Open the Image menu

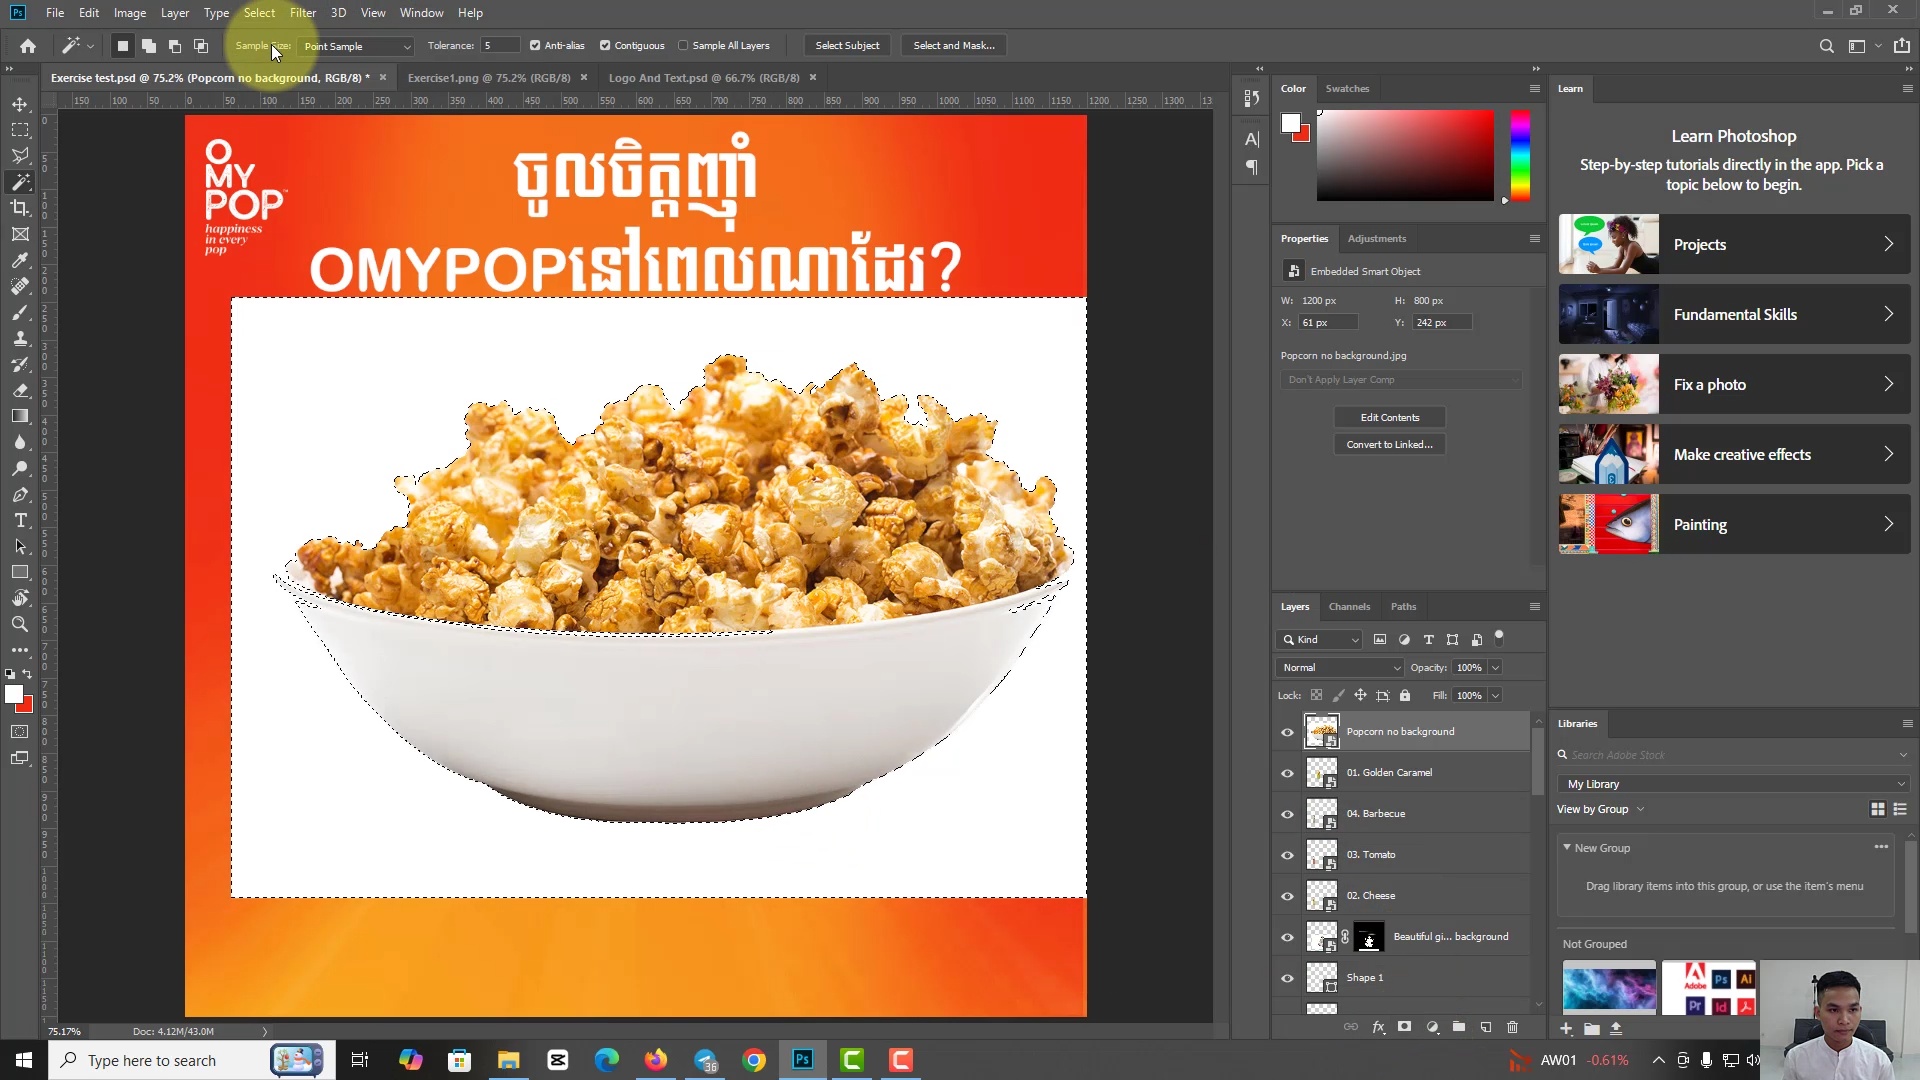[129, 13]
